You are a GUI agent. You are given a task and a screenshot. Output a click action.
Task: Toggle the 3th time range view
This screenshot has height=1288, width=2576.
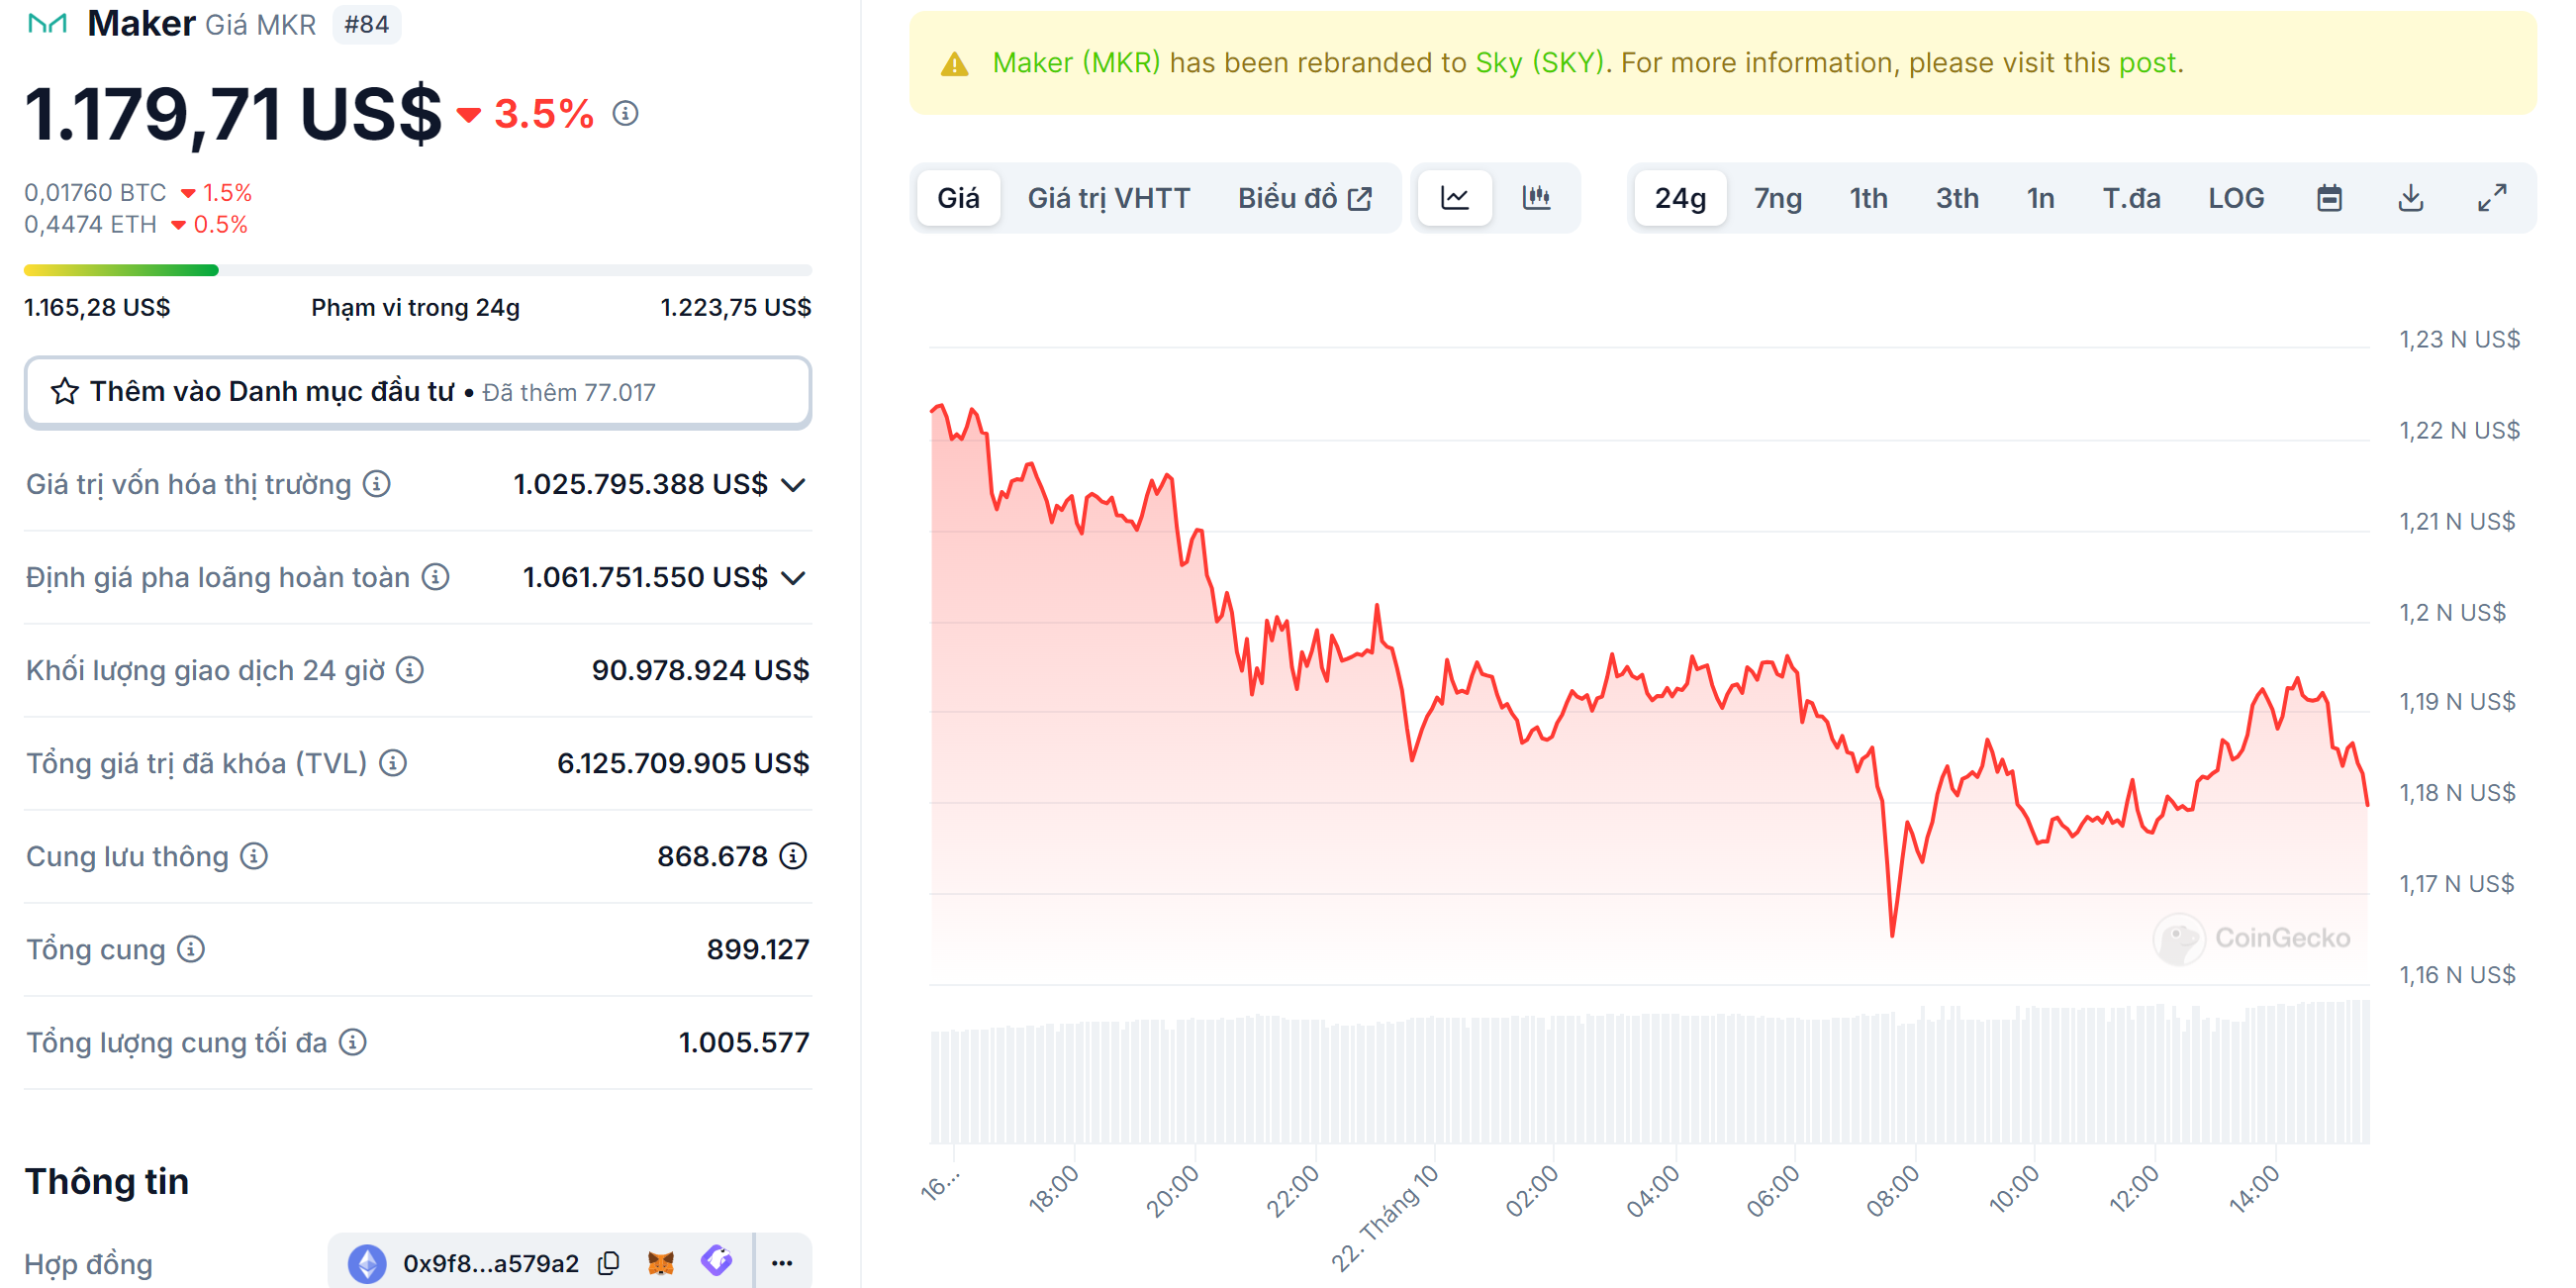point(1956,197)
